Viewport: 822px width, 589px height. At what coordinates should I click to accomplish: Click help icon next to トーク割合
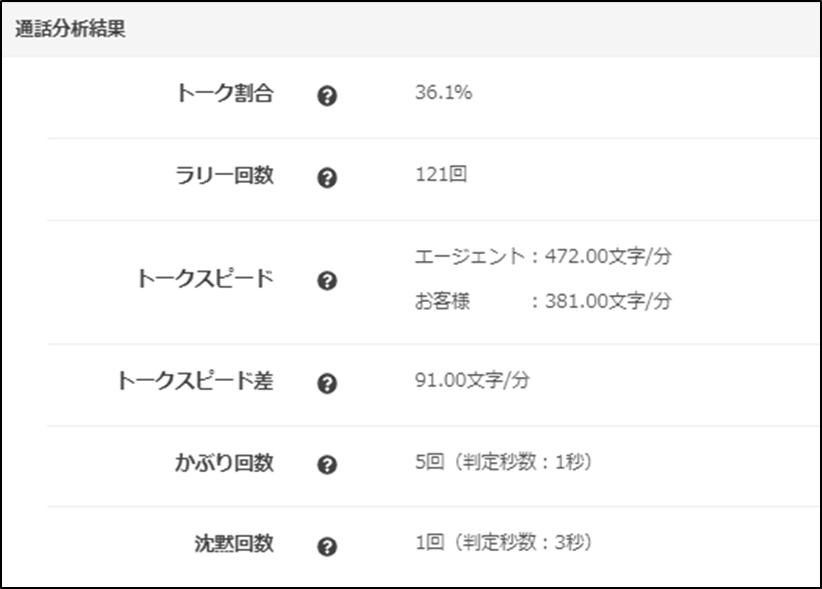tap(327, 97)
